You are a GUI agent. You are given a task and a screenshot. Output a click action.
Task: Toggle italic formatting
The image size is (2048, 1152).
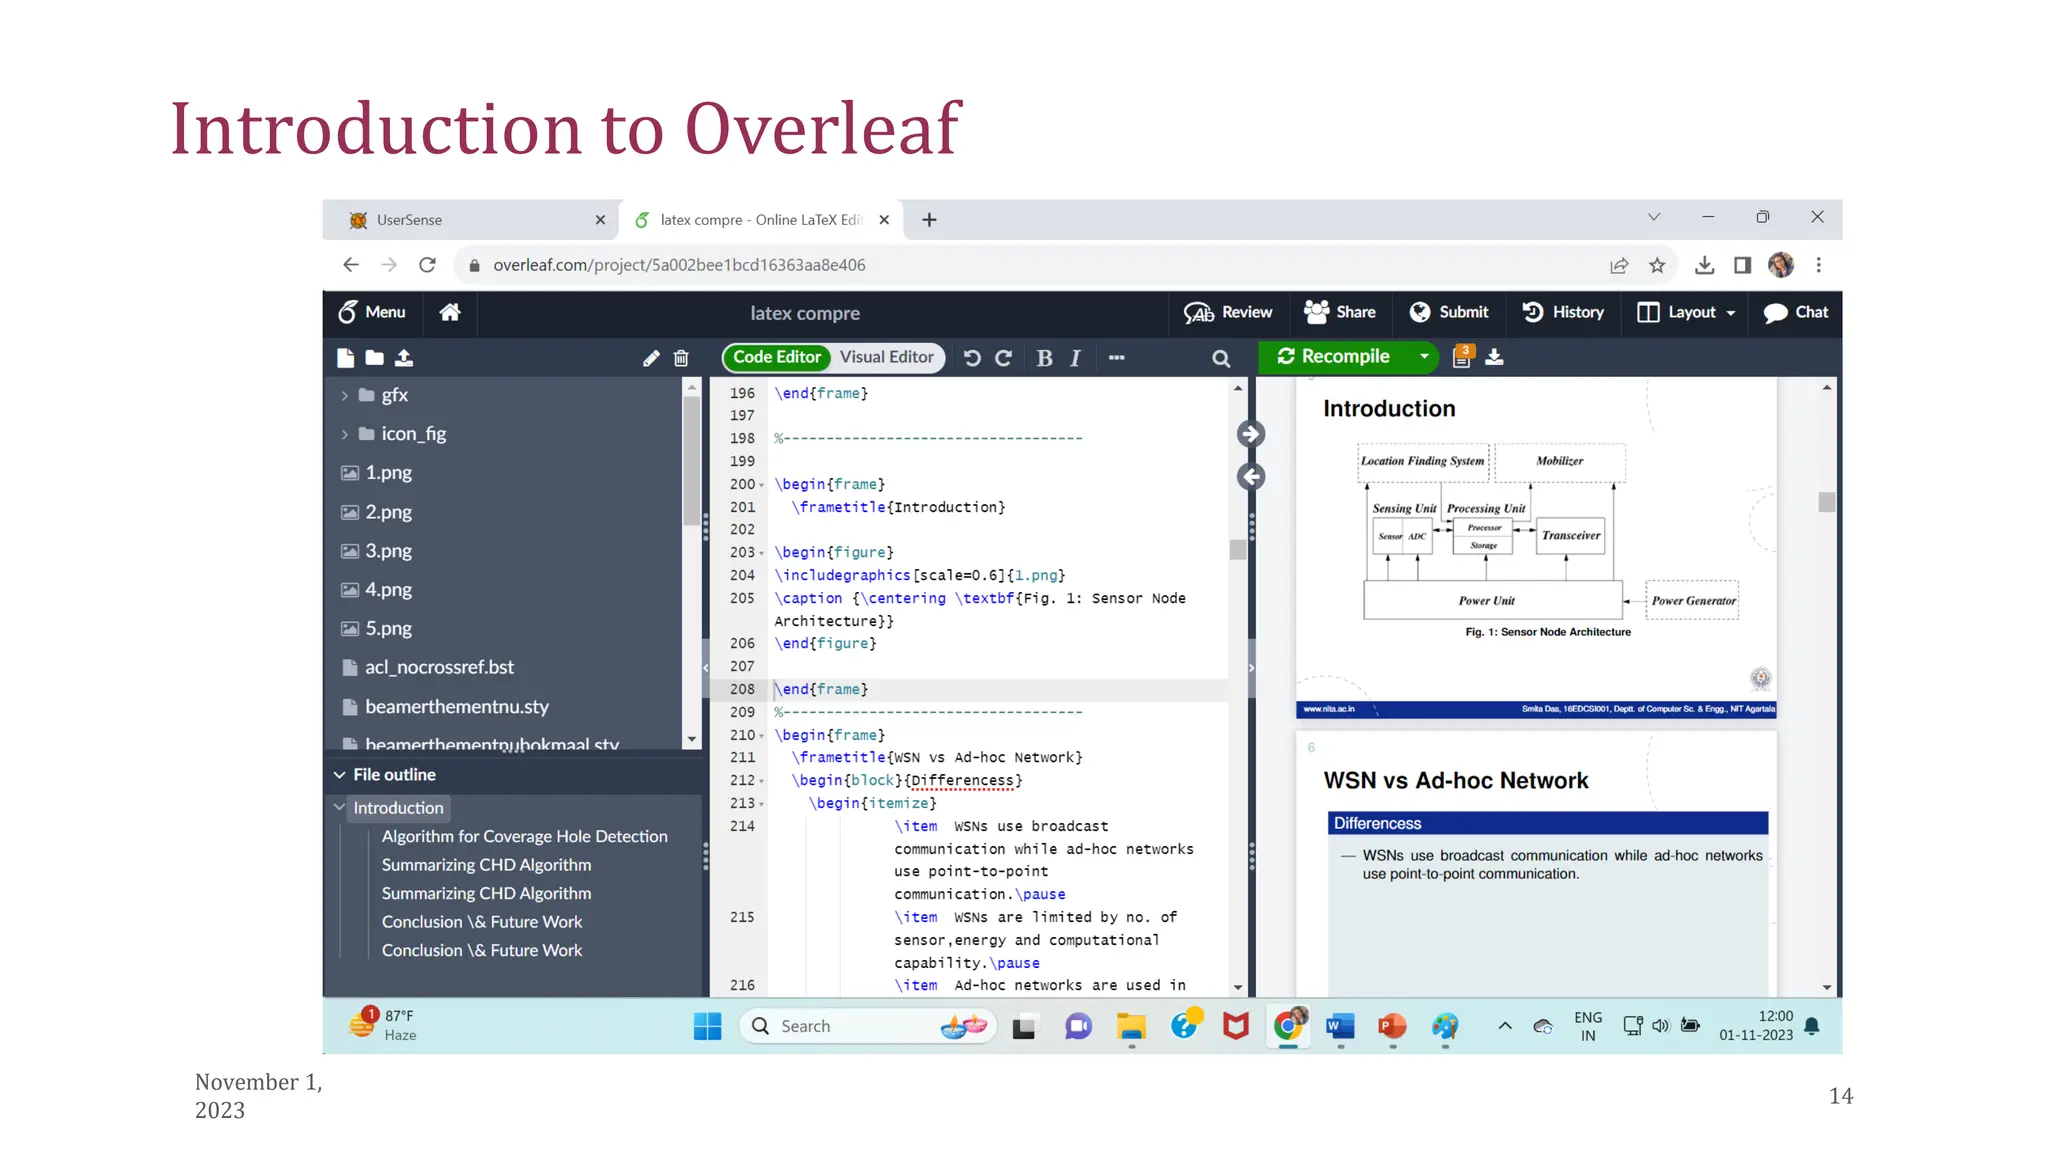tap(1075, 358)
